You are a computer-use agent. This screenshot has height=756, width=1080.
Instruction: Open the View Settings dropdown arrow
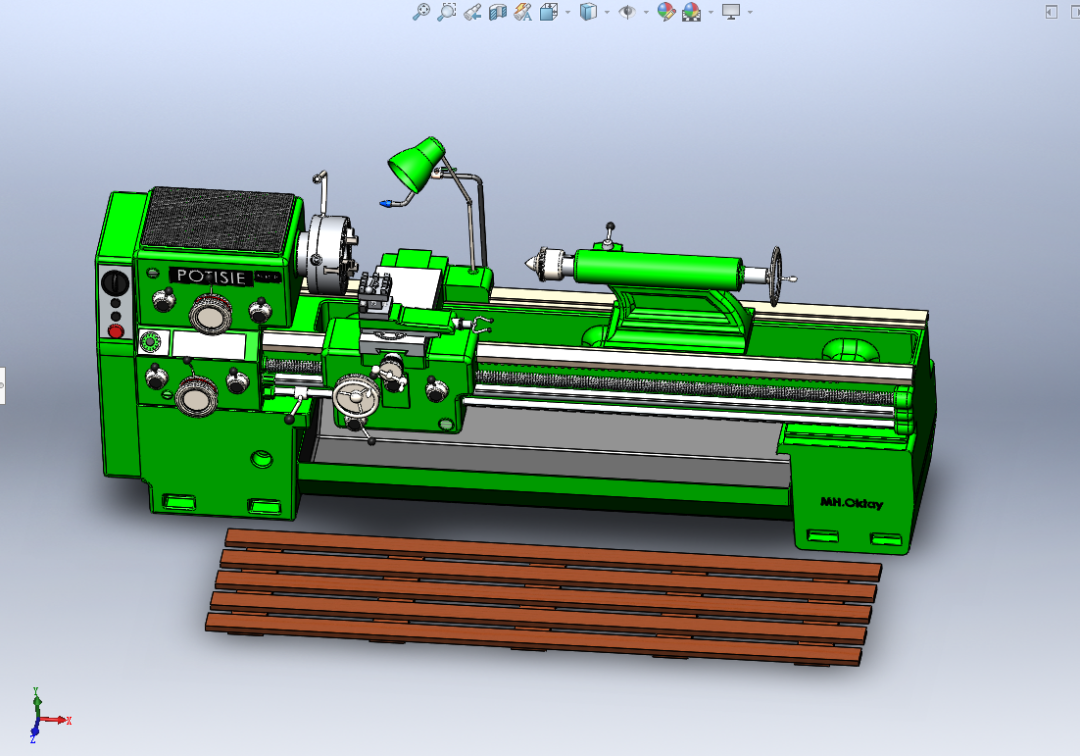click(750, 12)
